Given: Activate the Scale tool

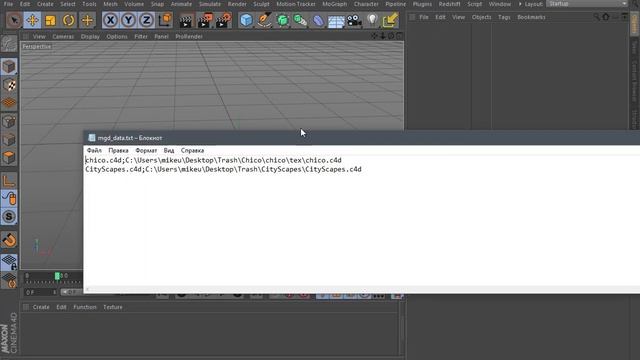Looking at the screenshot, I should click(50, 20).
